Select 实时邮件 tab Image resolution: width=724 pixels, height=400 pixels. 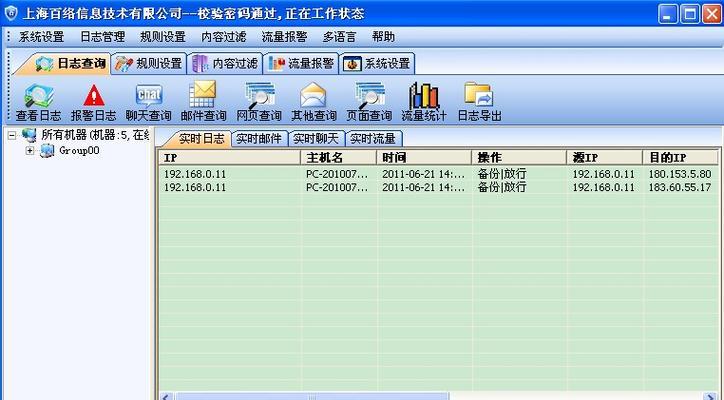[x=259, y=138]
